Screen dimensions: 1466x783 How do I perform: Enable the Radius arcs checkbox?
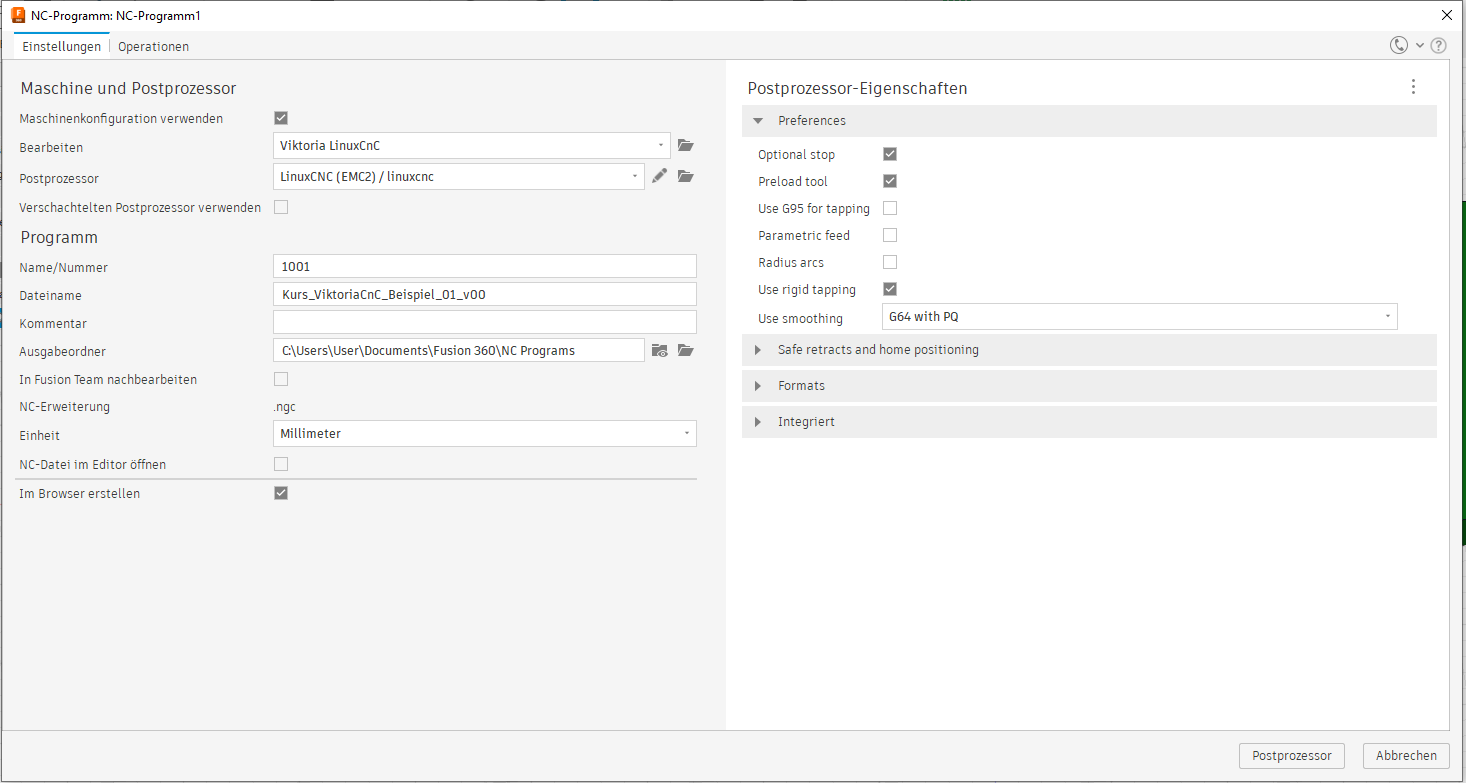(890, 262)
